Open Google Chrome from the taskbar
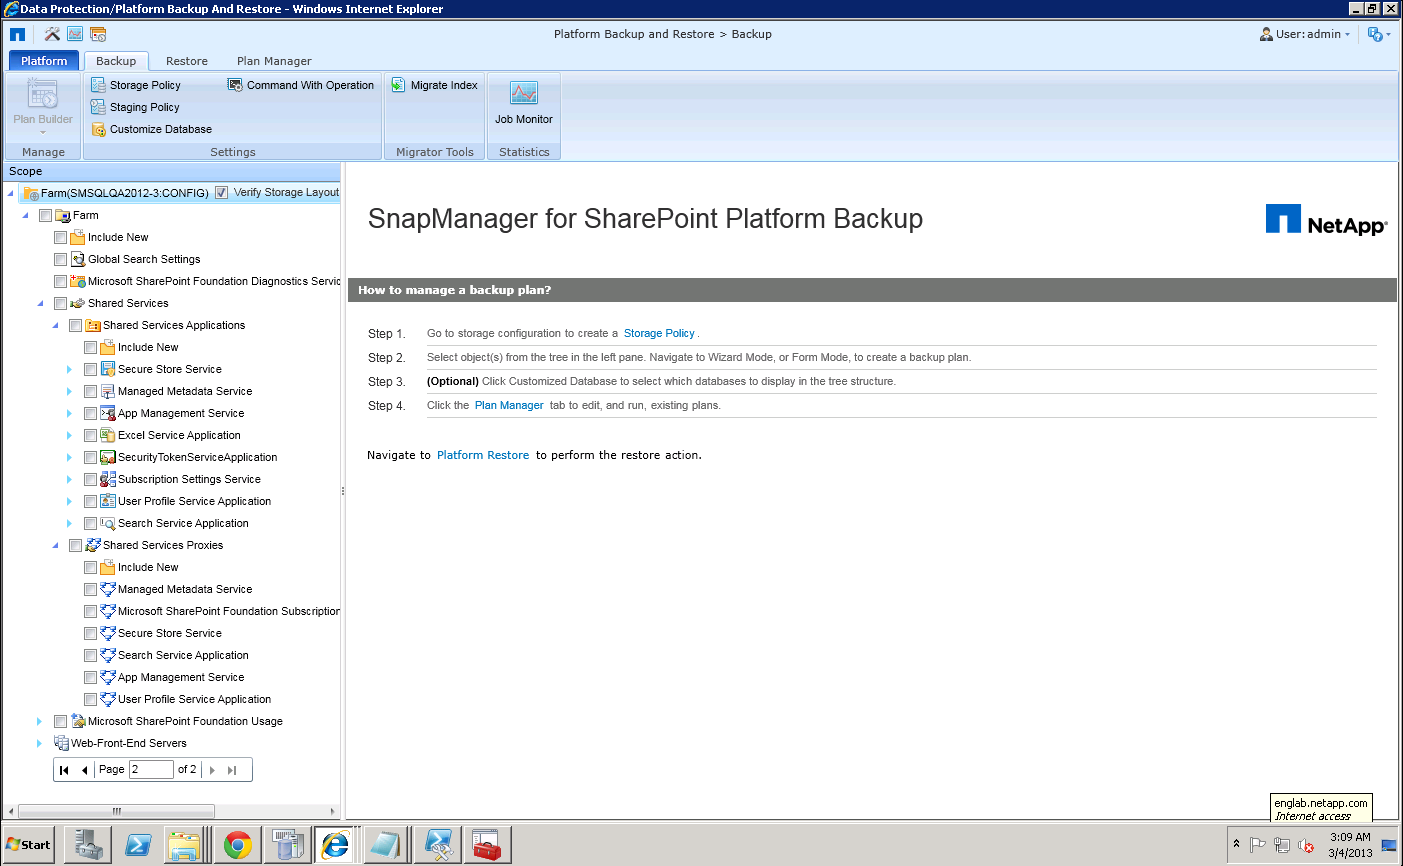 (237, 845)
